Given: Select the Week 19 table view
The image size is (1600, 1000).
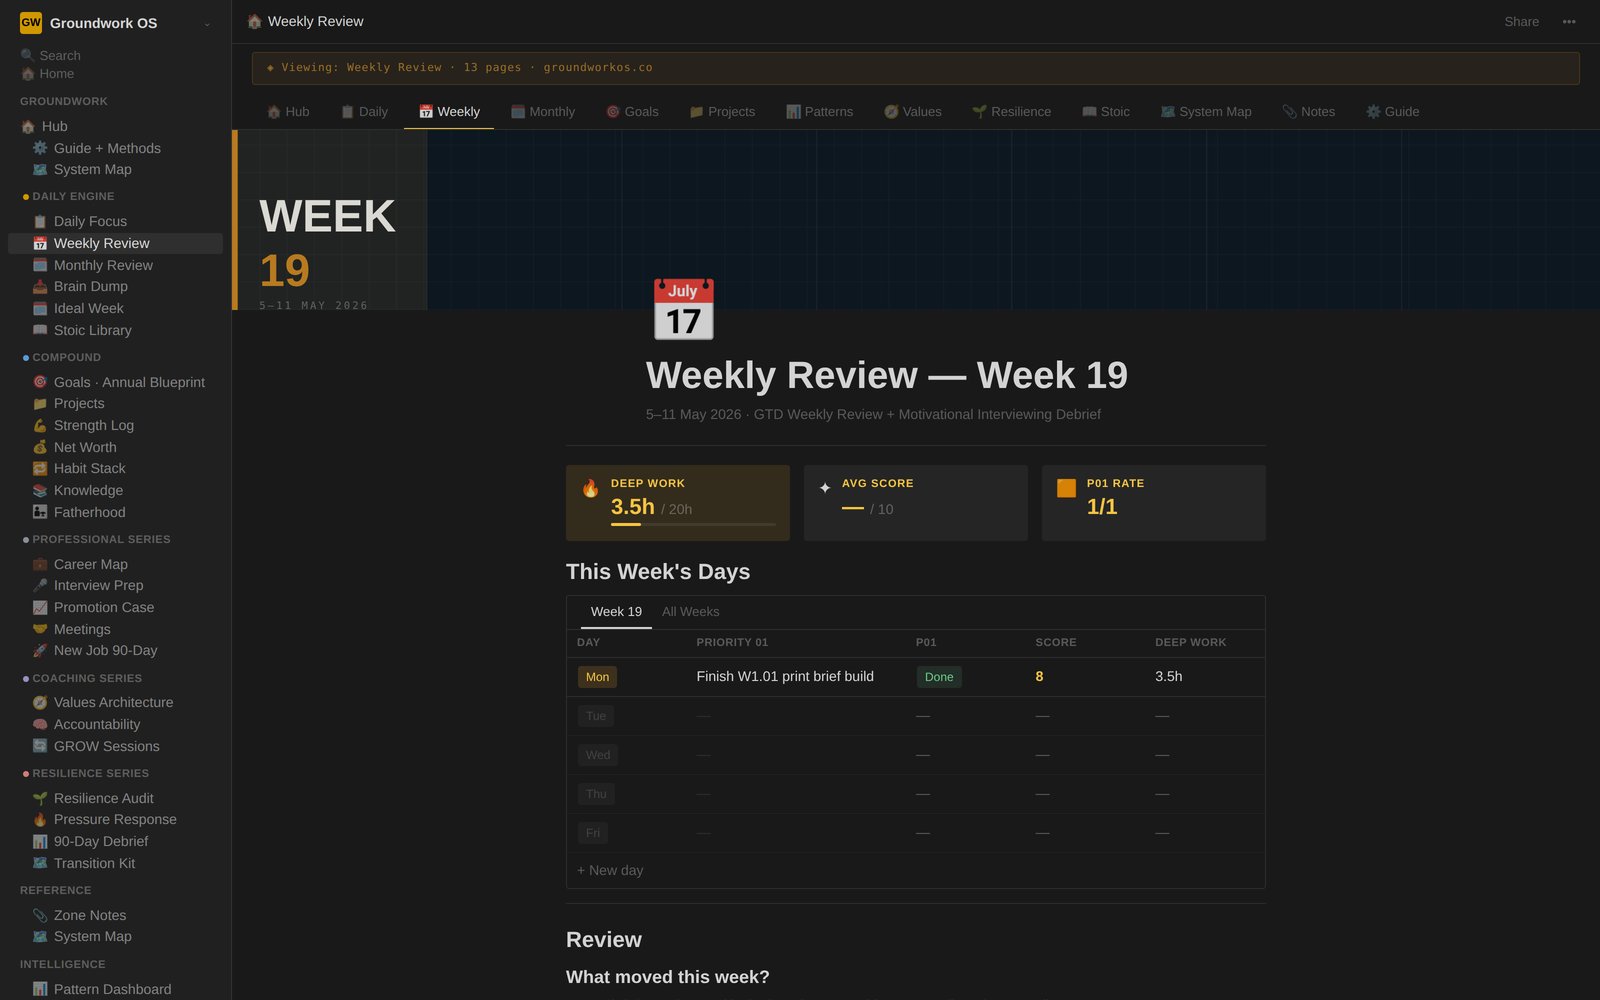Looking at the screenshot, I should (616, 612).
